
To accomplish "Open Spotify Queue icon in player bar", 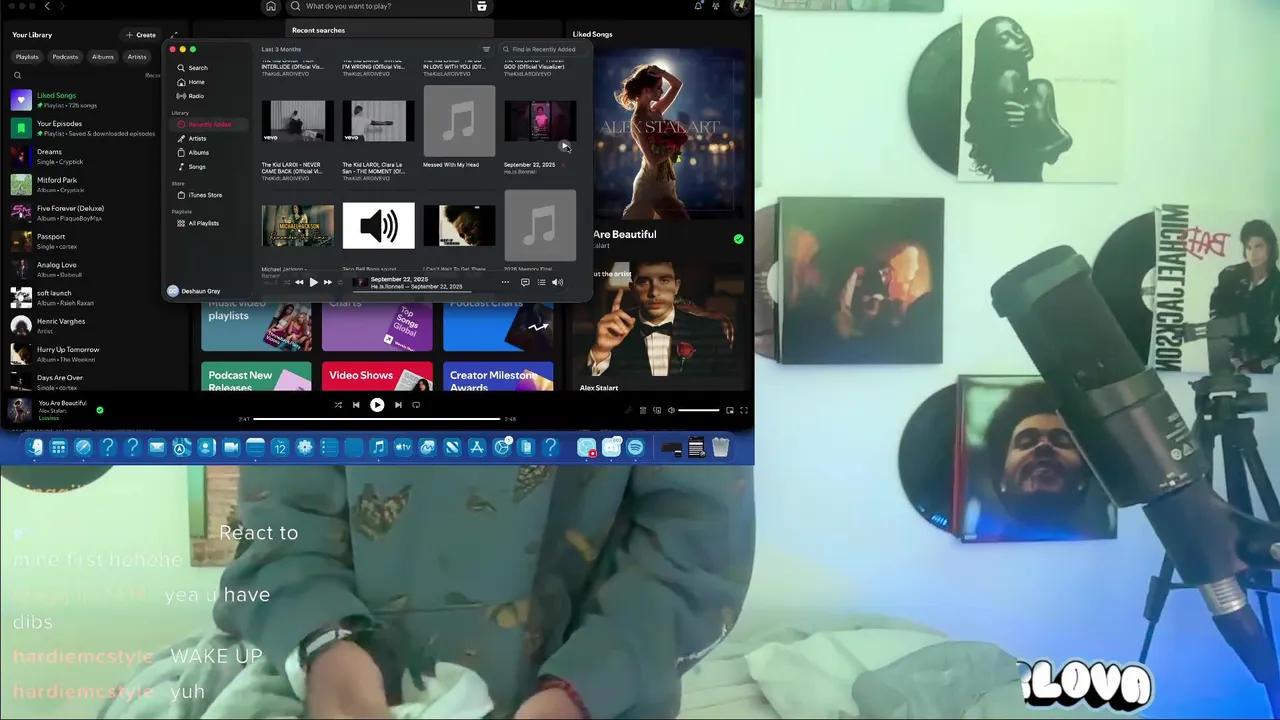I will point(642,410).
